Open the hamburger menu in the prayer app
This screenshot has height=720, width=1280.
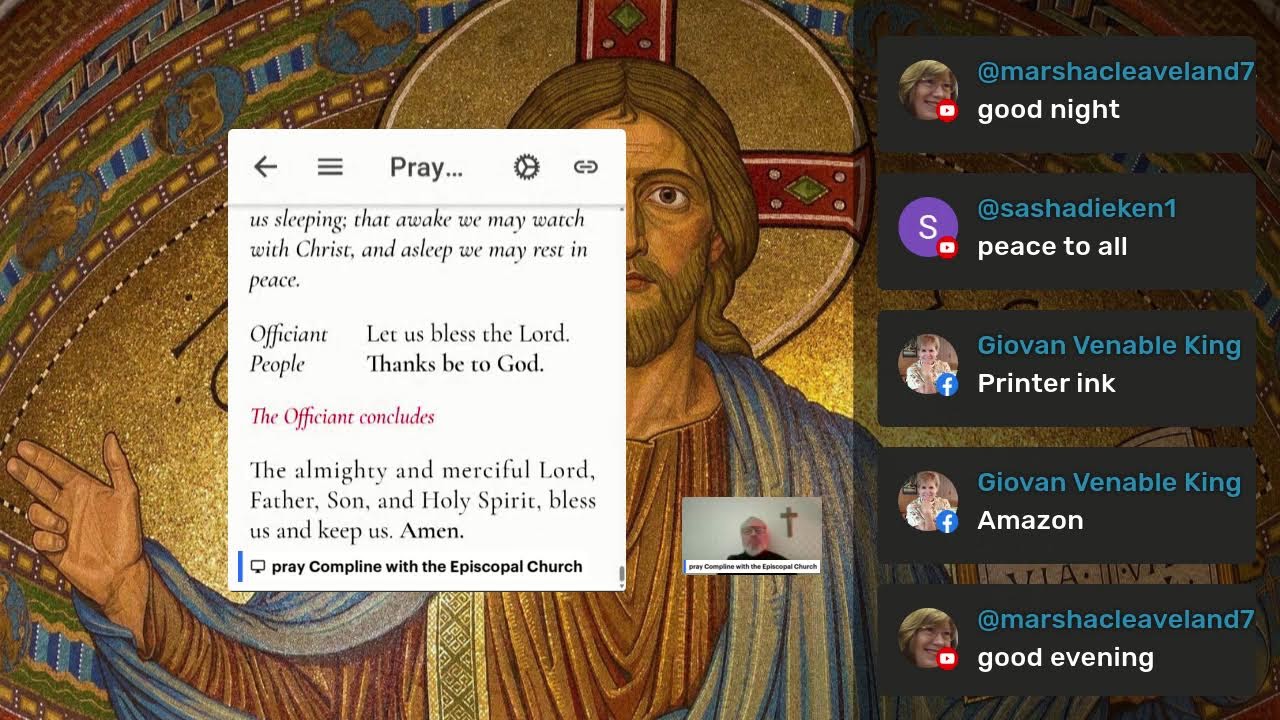click(330, 167)
